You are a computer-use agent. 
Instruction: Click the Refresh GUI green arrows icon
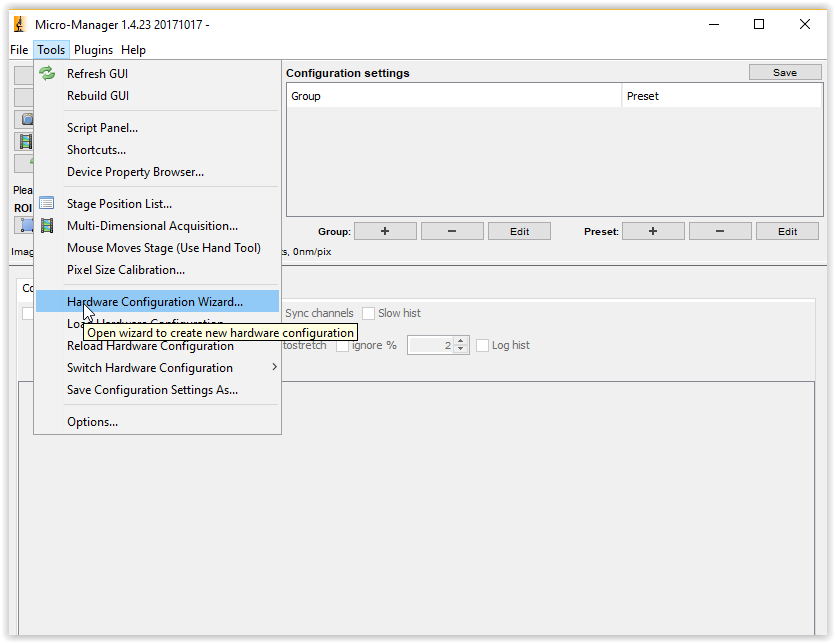pyautogui.click(x=47, y=73)
